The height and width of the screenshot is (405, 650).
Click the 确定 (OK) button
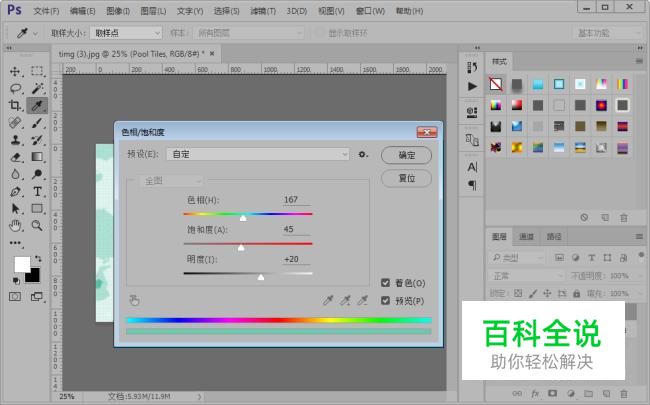(406, 155)
